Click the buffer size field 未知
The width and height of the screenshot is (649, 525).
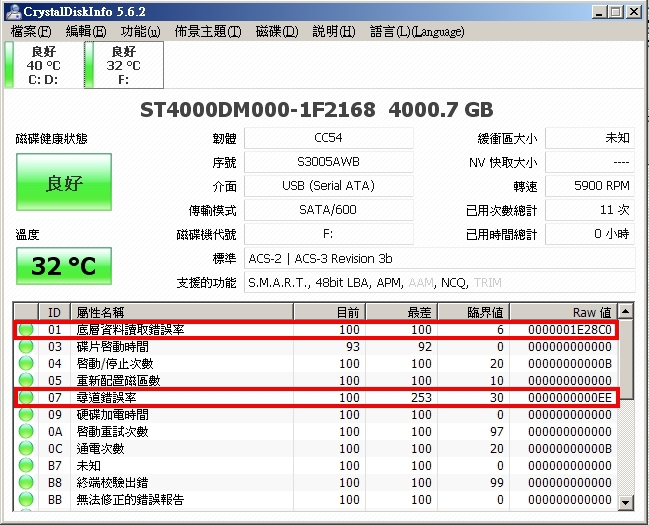(590, 138)
